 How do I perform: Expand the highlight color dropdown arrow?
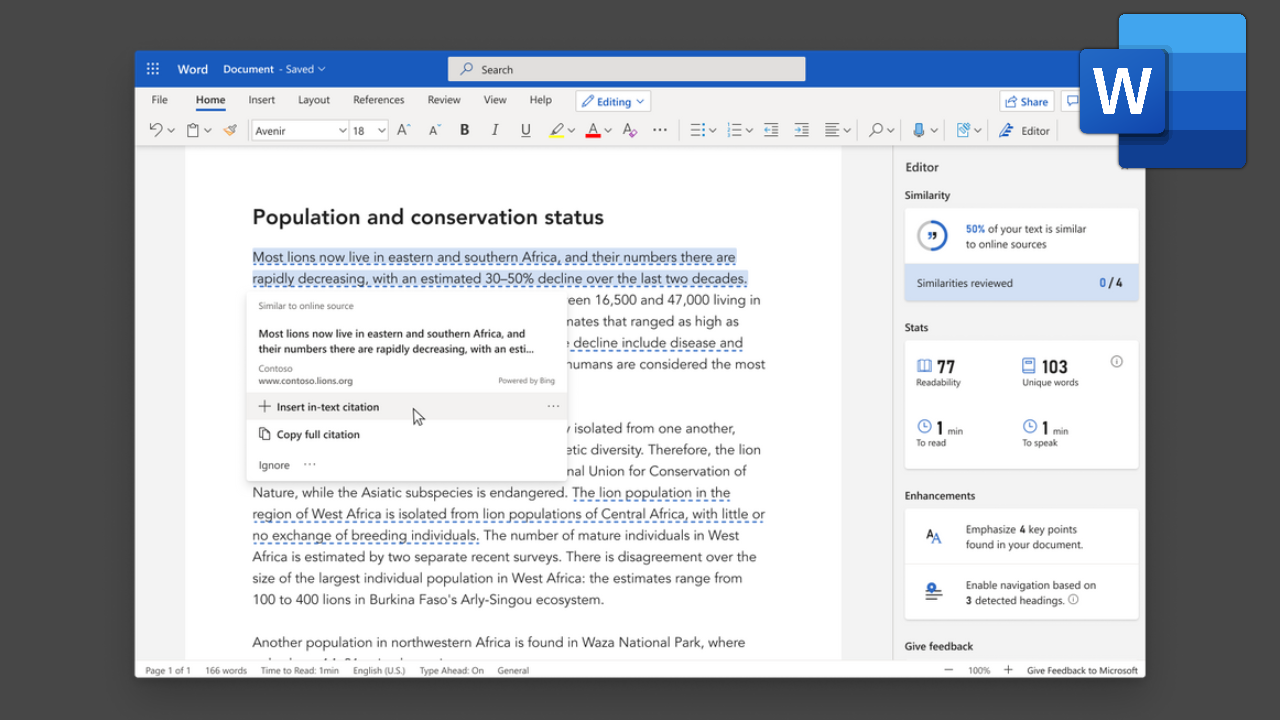571,131
